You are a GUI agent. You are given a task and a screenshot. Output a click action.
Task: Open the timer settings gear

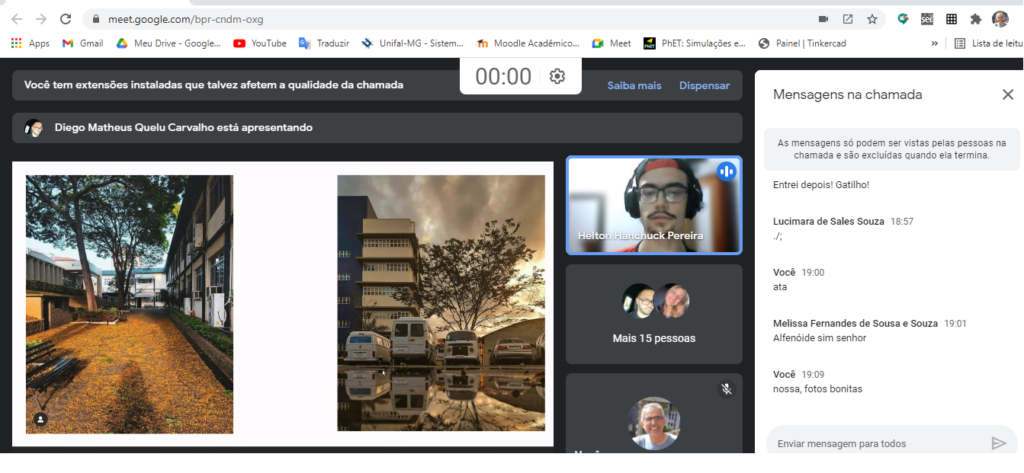557,77
